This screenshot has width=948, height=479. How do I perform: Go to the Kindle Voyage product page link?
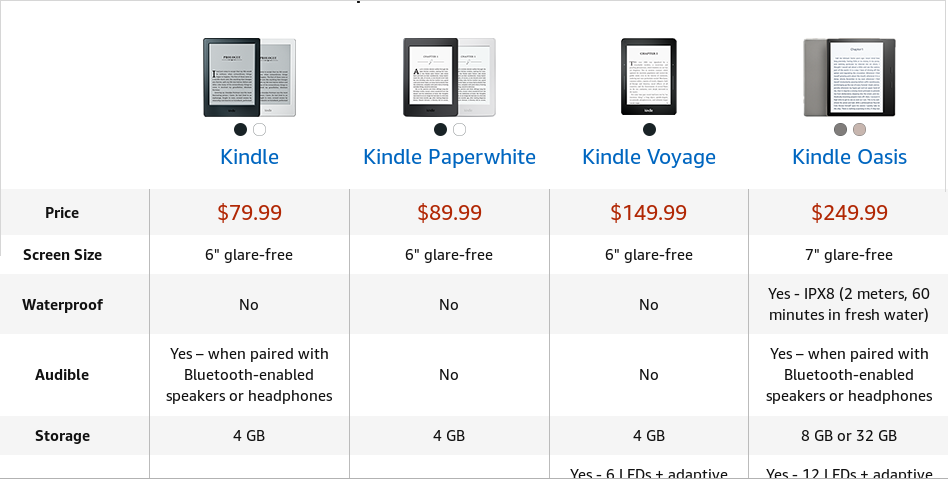649,157
